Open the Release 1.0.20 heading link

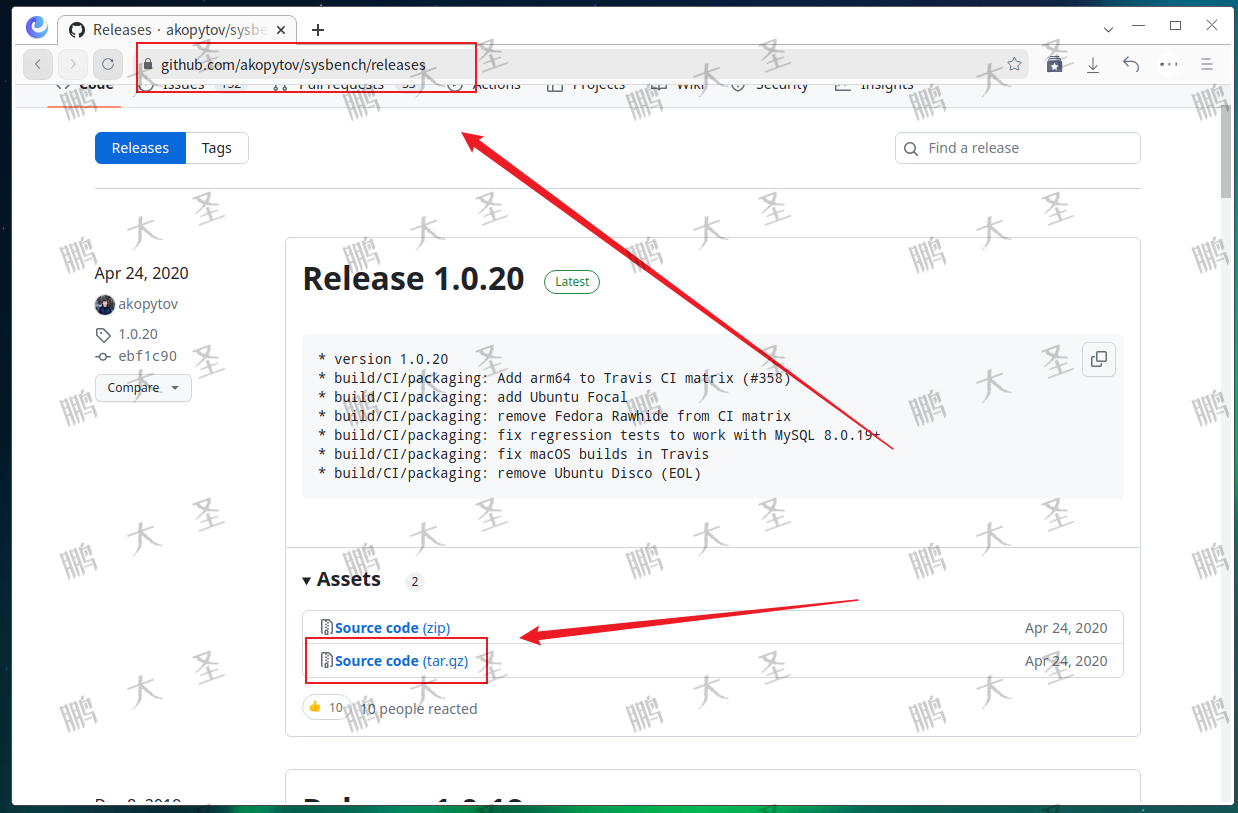(x=413, y=279)
